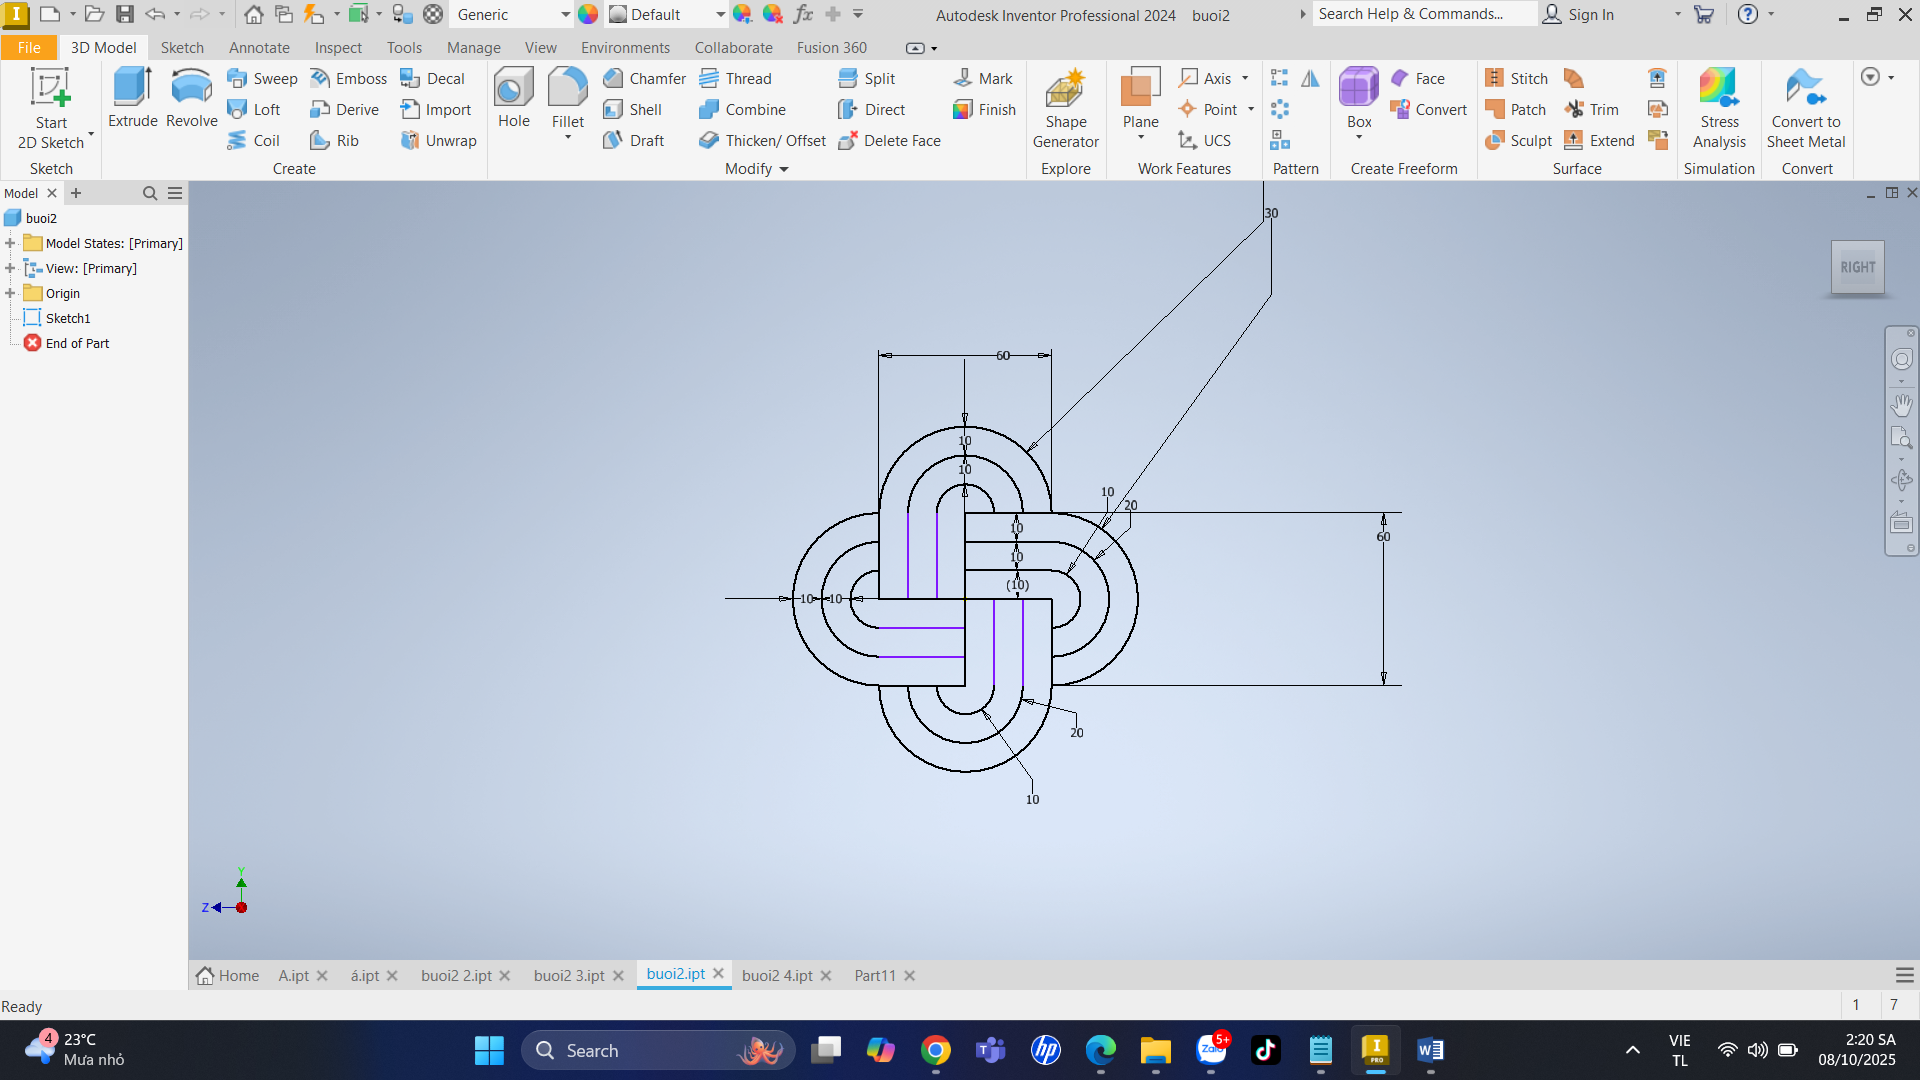This screenshot has height=1080, width=1920.
Task: Switch to the Sketch ribbon tab
Action: [x=182, y=47]
